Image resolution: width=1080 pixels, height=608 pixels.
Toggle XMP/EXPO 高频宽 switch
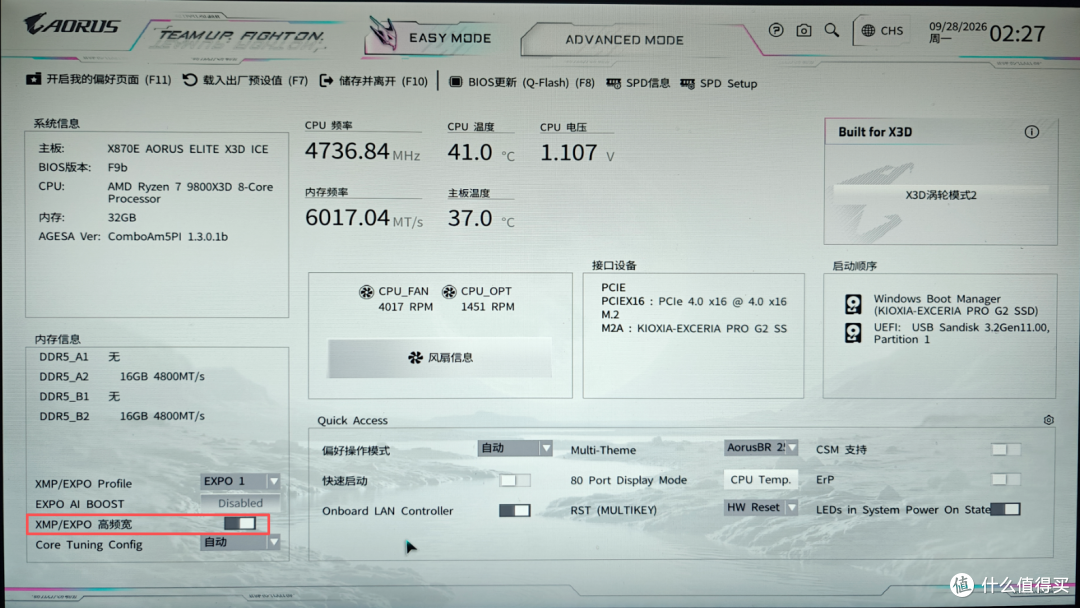coord(240,524)
